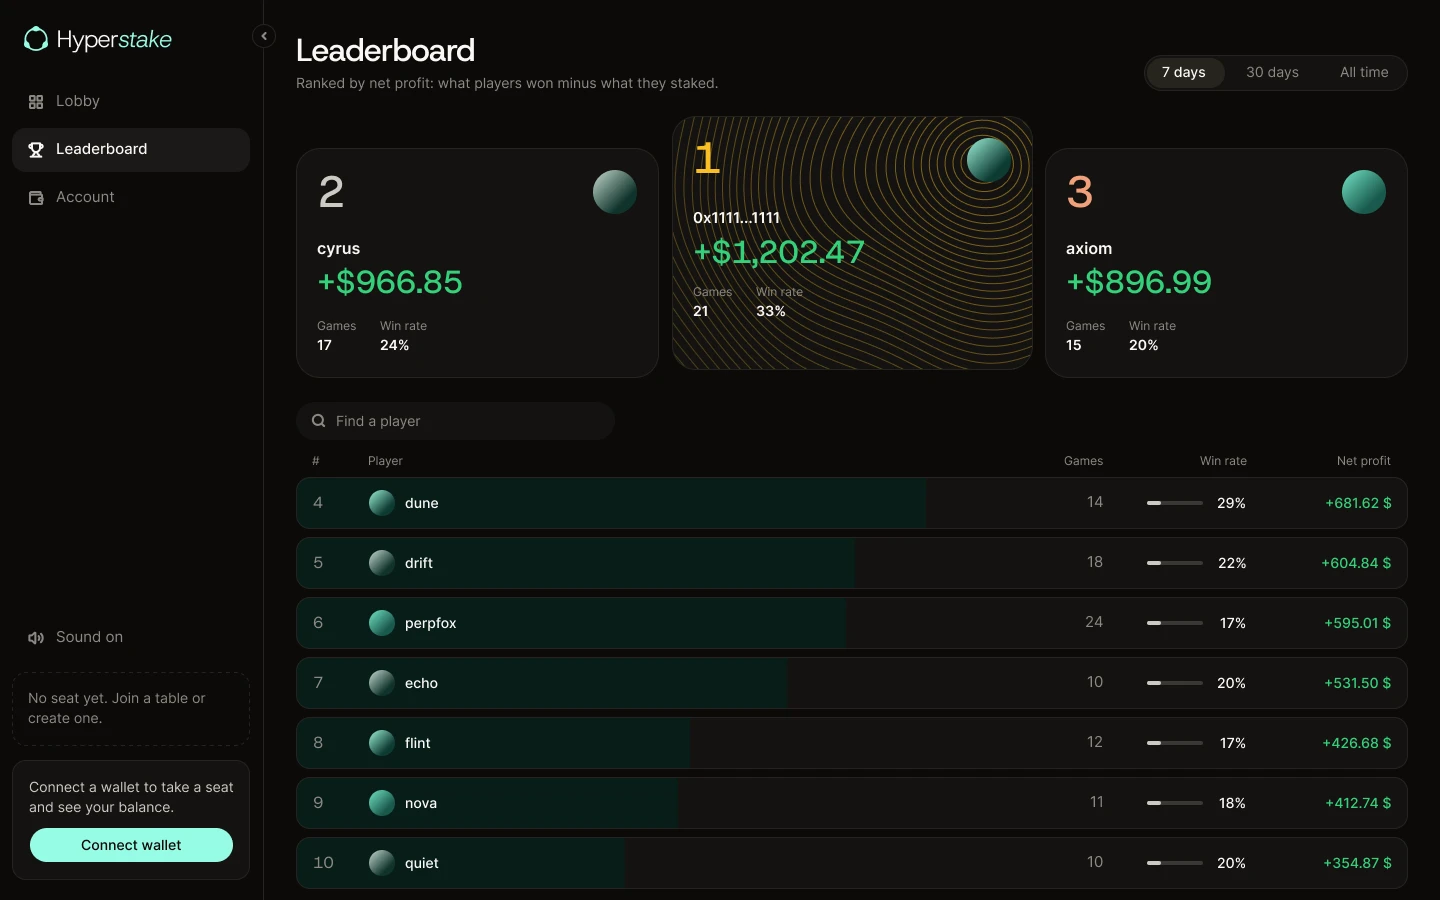Select the 7 days range

pyautogui.click(x=1184, y=72)
